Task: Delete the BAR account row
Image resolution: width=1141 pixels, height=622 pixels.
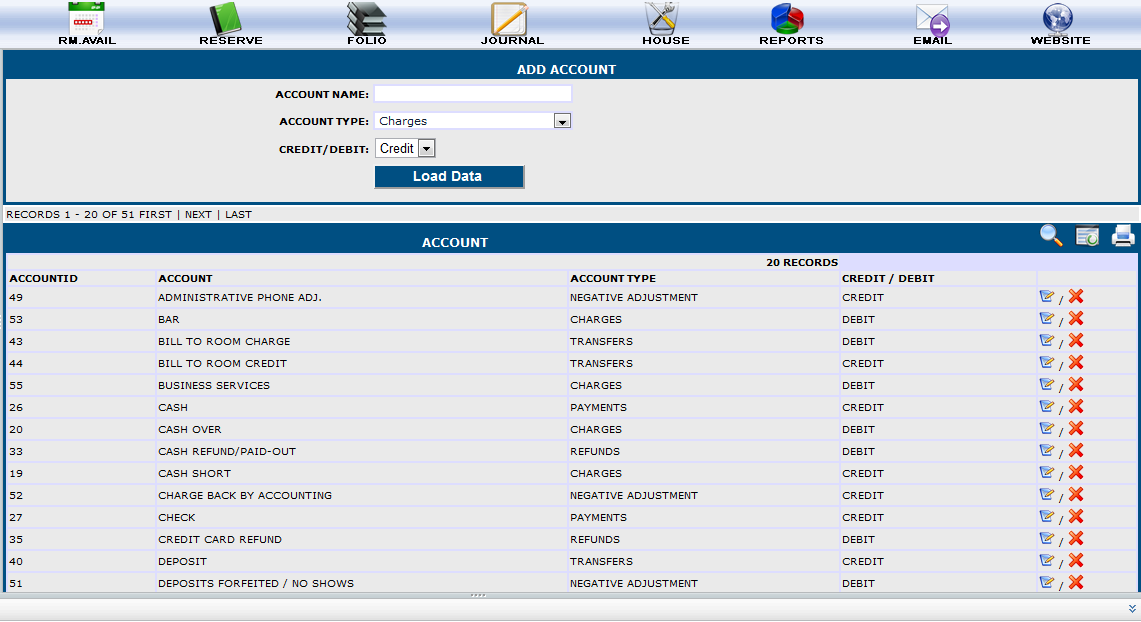Action: click(x=1076, y=318)
